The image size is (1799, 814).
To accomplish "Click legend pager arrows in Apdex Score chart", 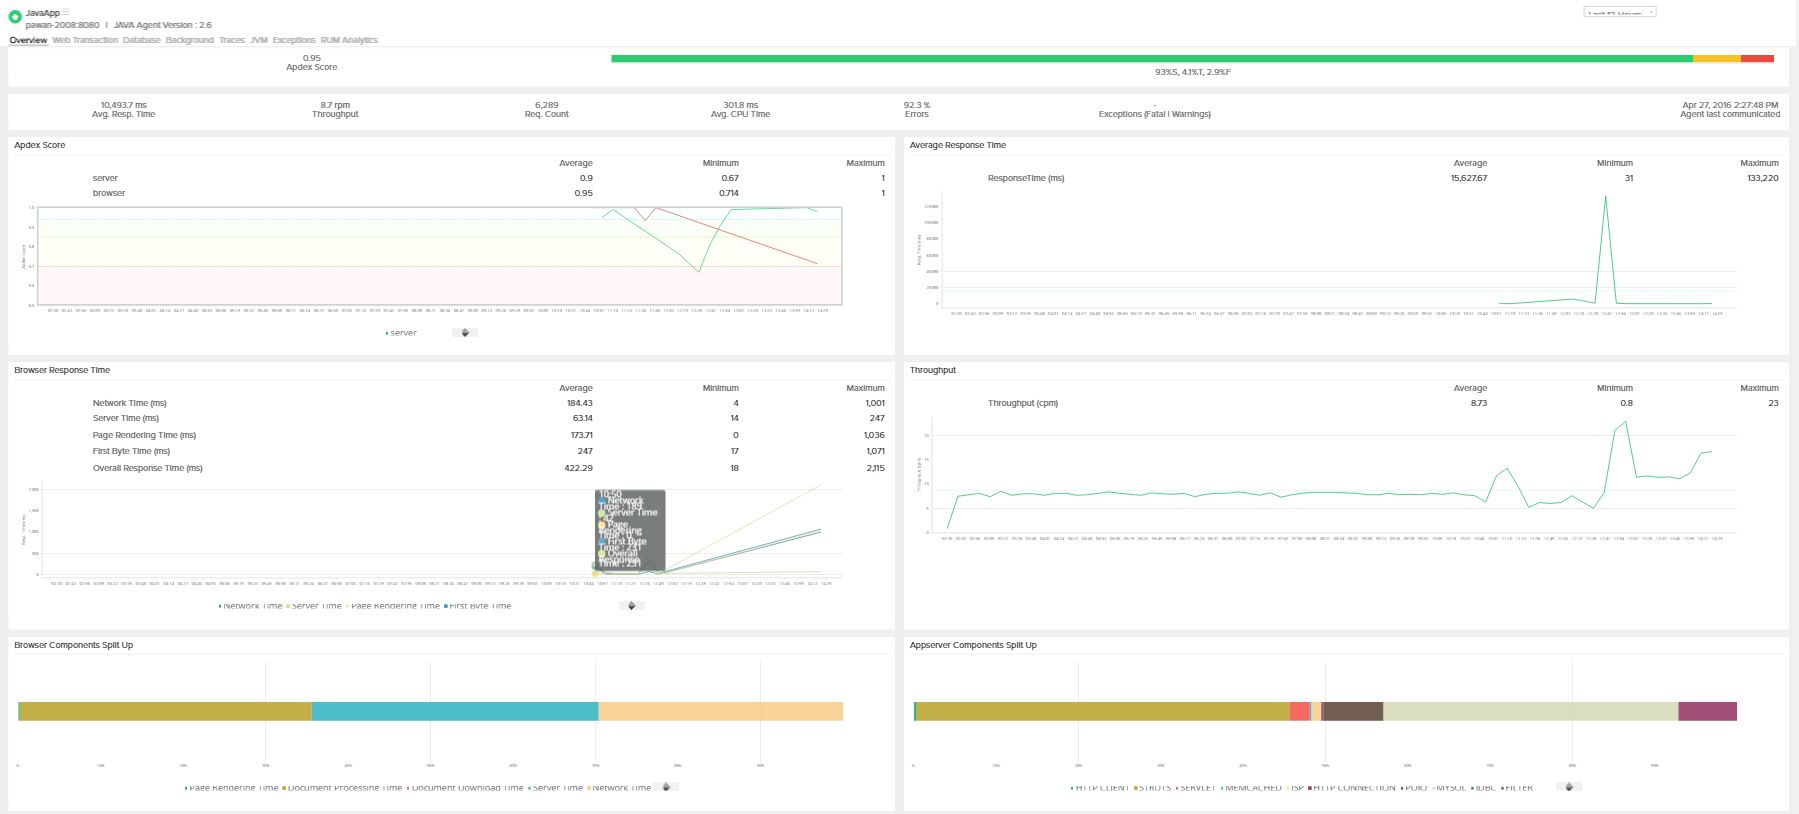I will pos(465,333).
